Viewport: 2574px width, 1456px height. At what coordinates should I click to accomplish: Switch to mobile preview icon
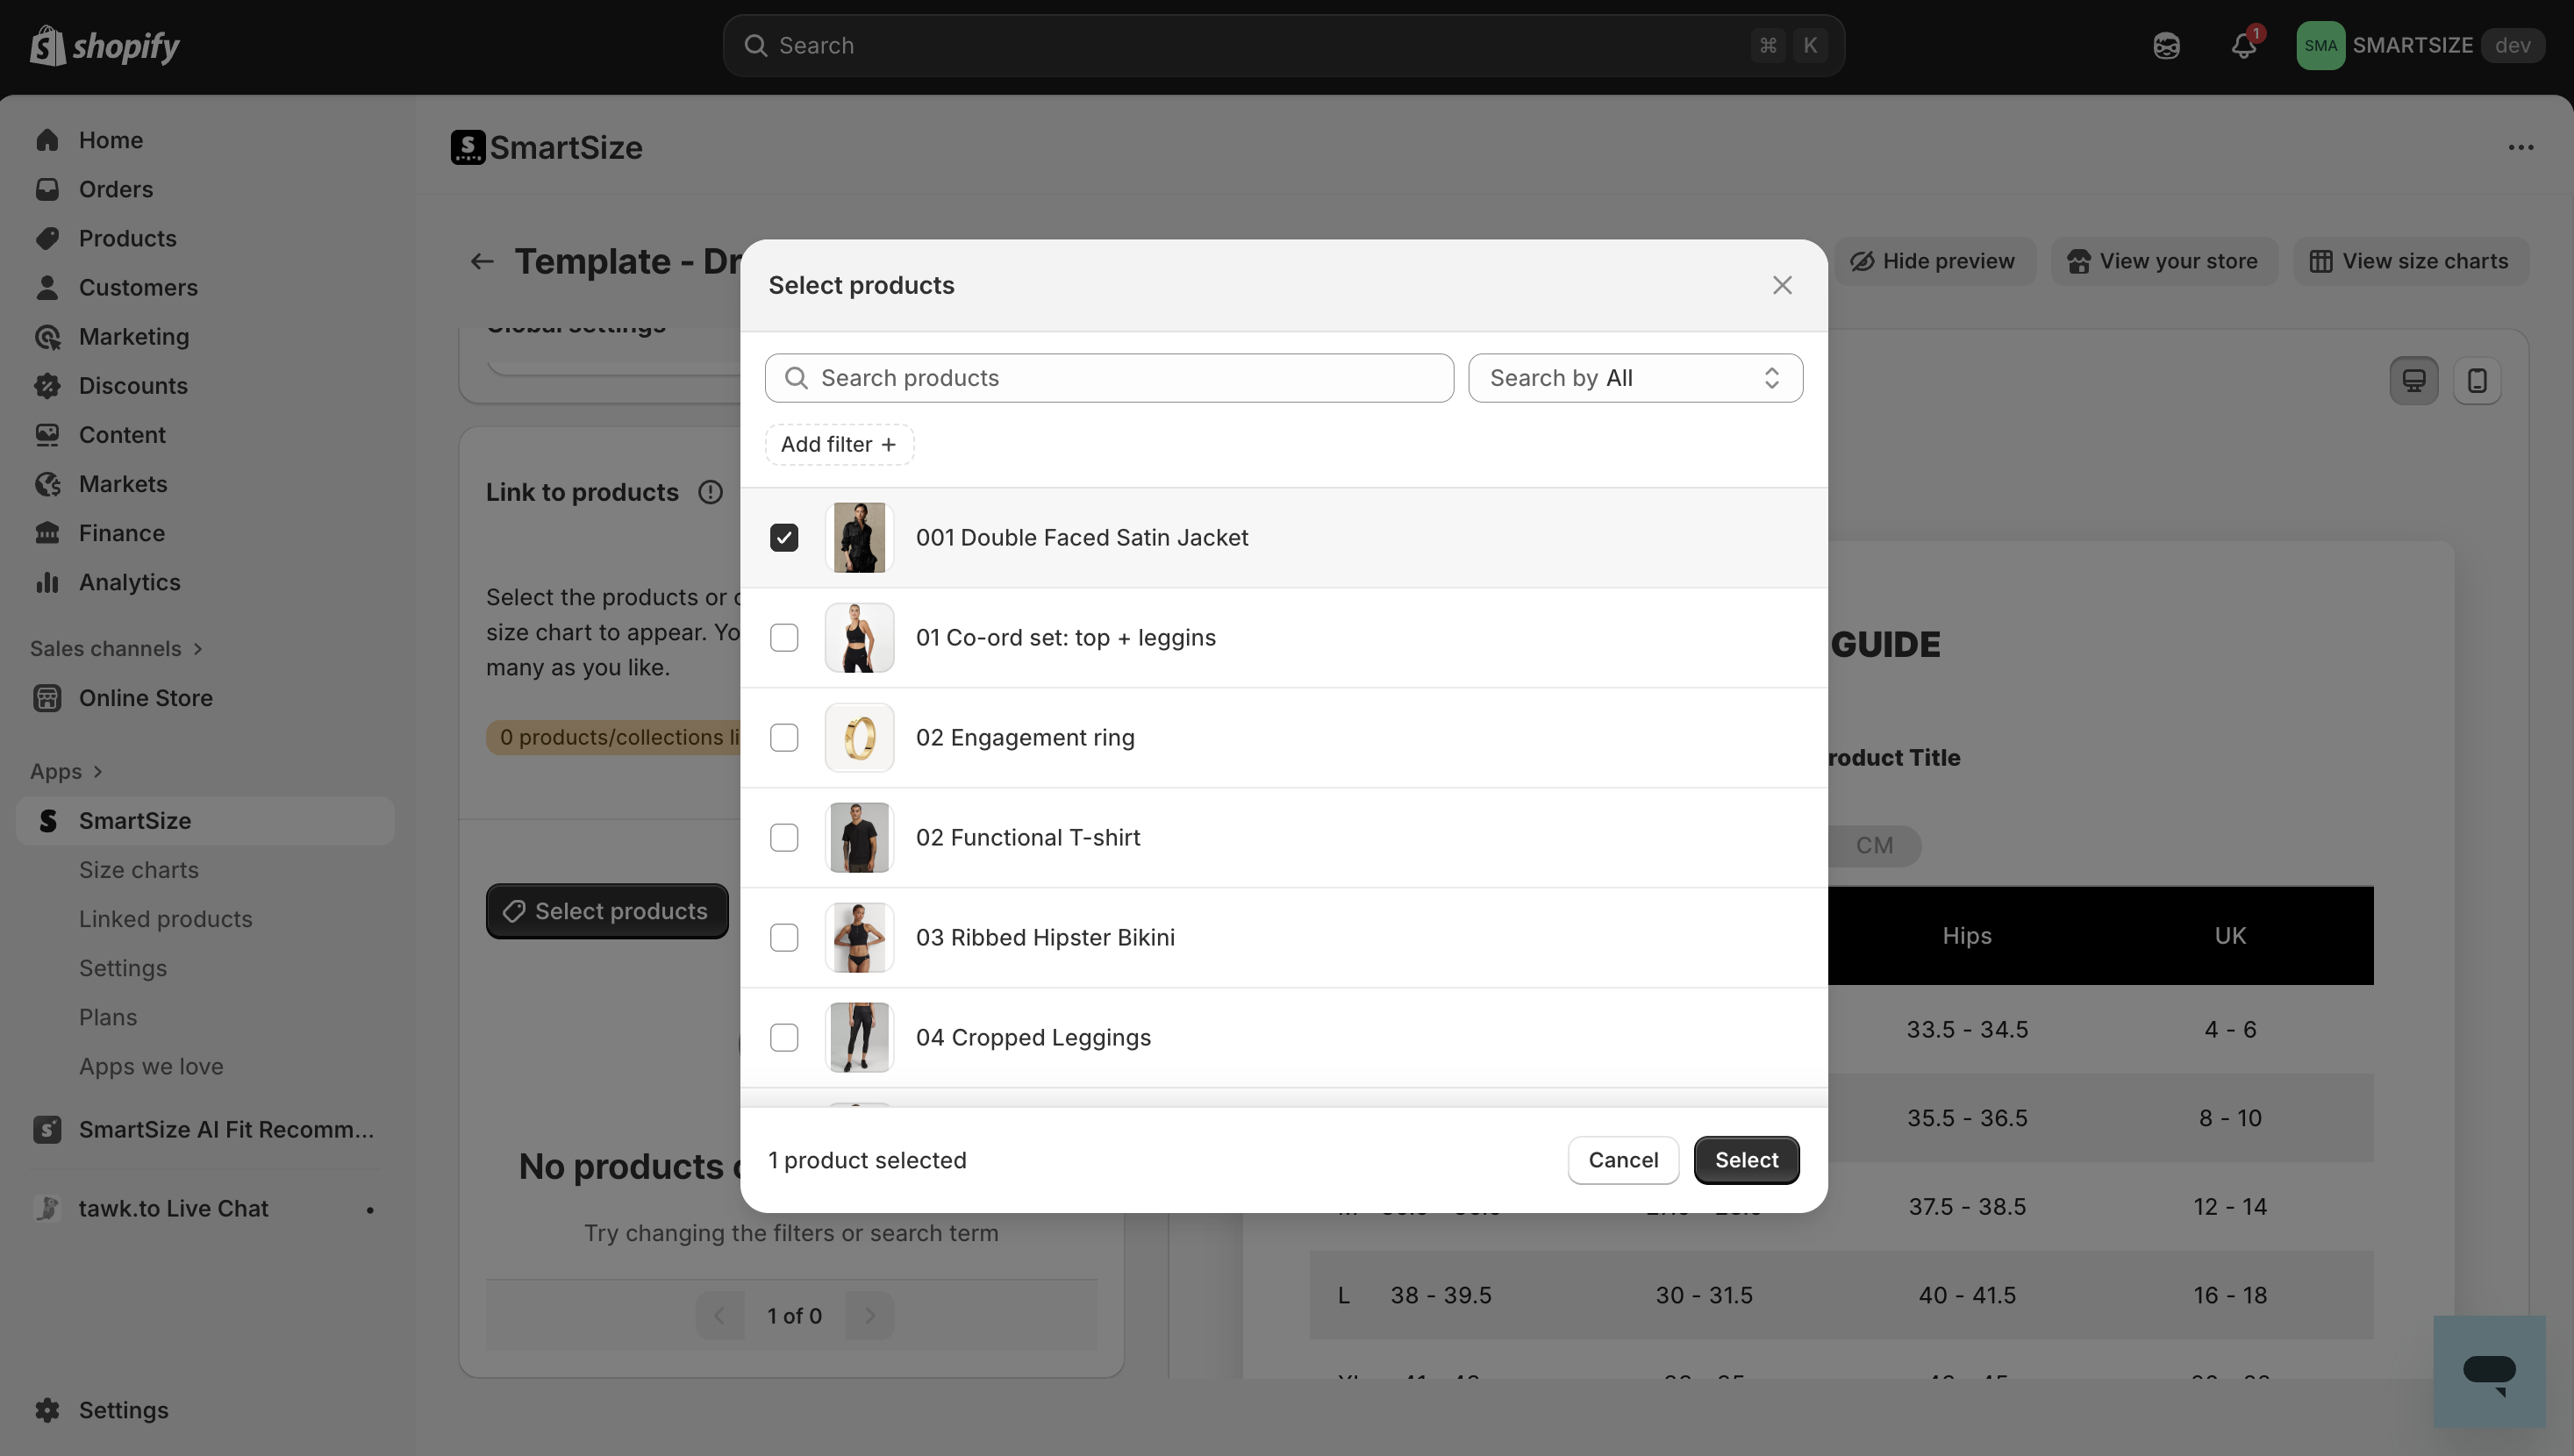pos(2476,380)
